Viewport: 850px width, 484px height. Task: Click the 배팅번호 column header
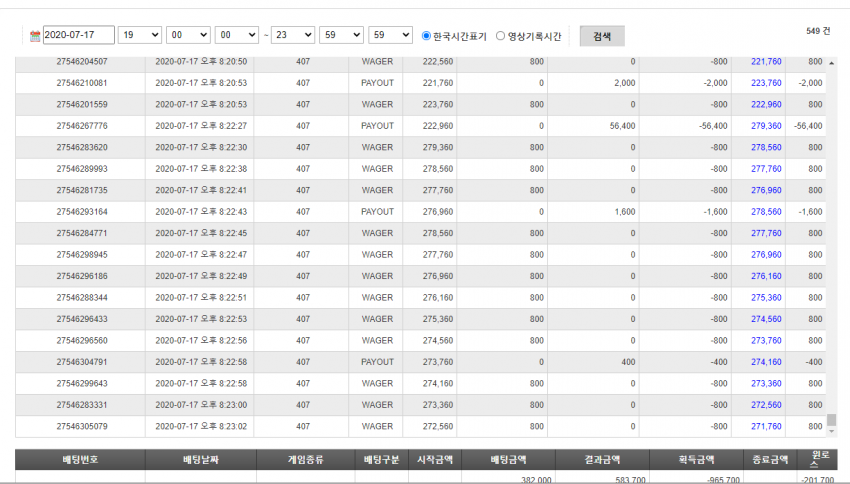click(x=80, y=460)
